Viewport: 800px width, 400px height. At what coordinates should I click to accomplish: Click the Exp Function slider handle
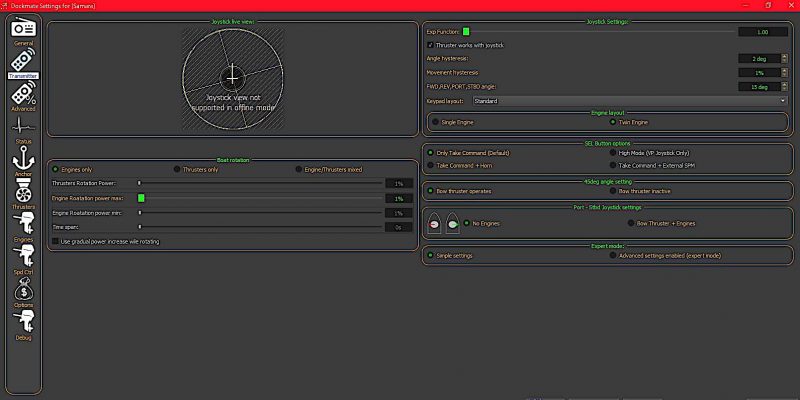tap(466, 32)
